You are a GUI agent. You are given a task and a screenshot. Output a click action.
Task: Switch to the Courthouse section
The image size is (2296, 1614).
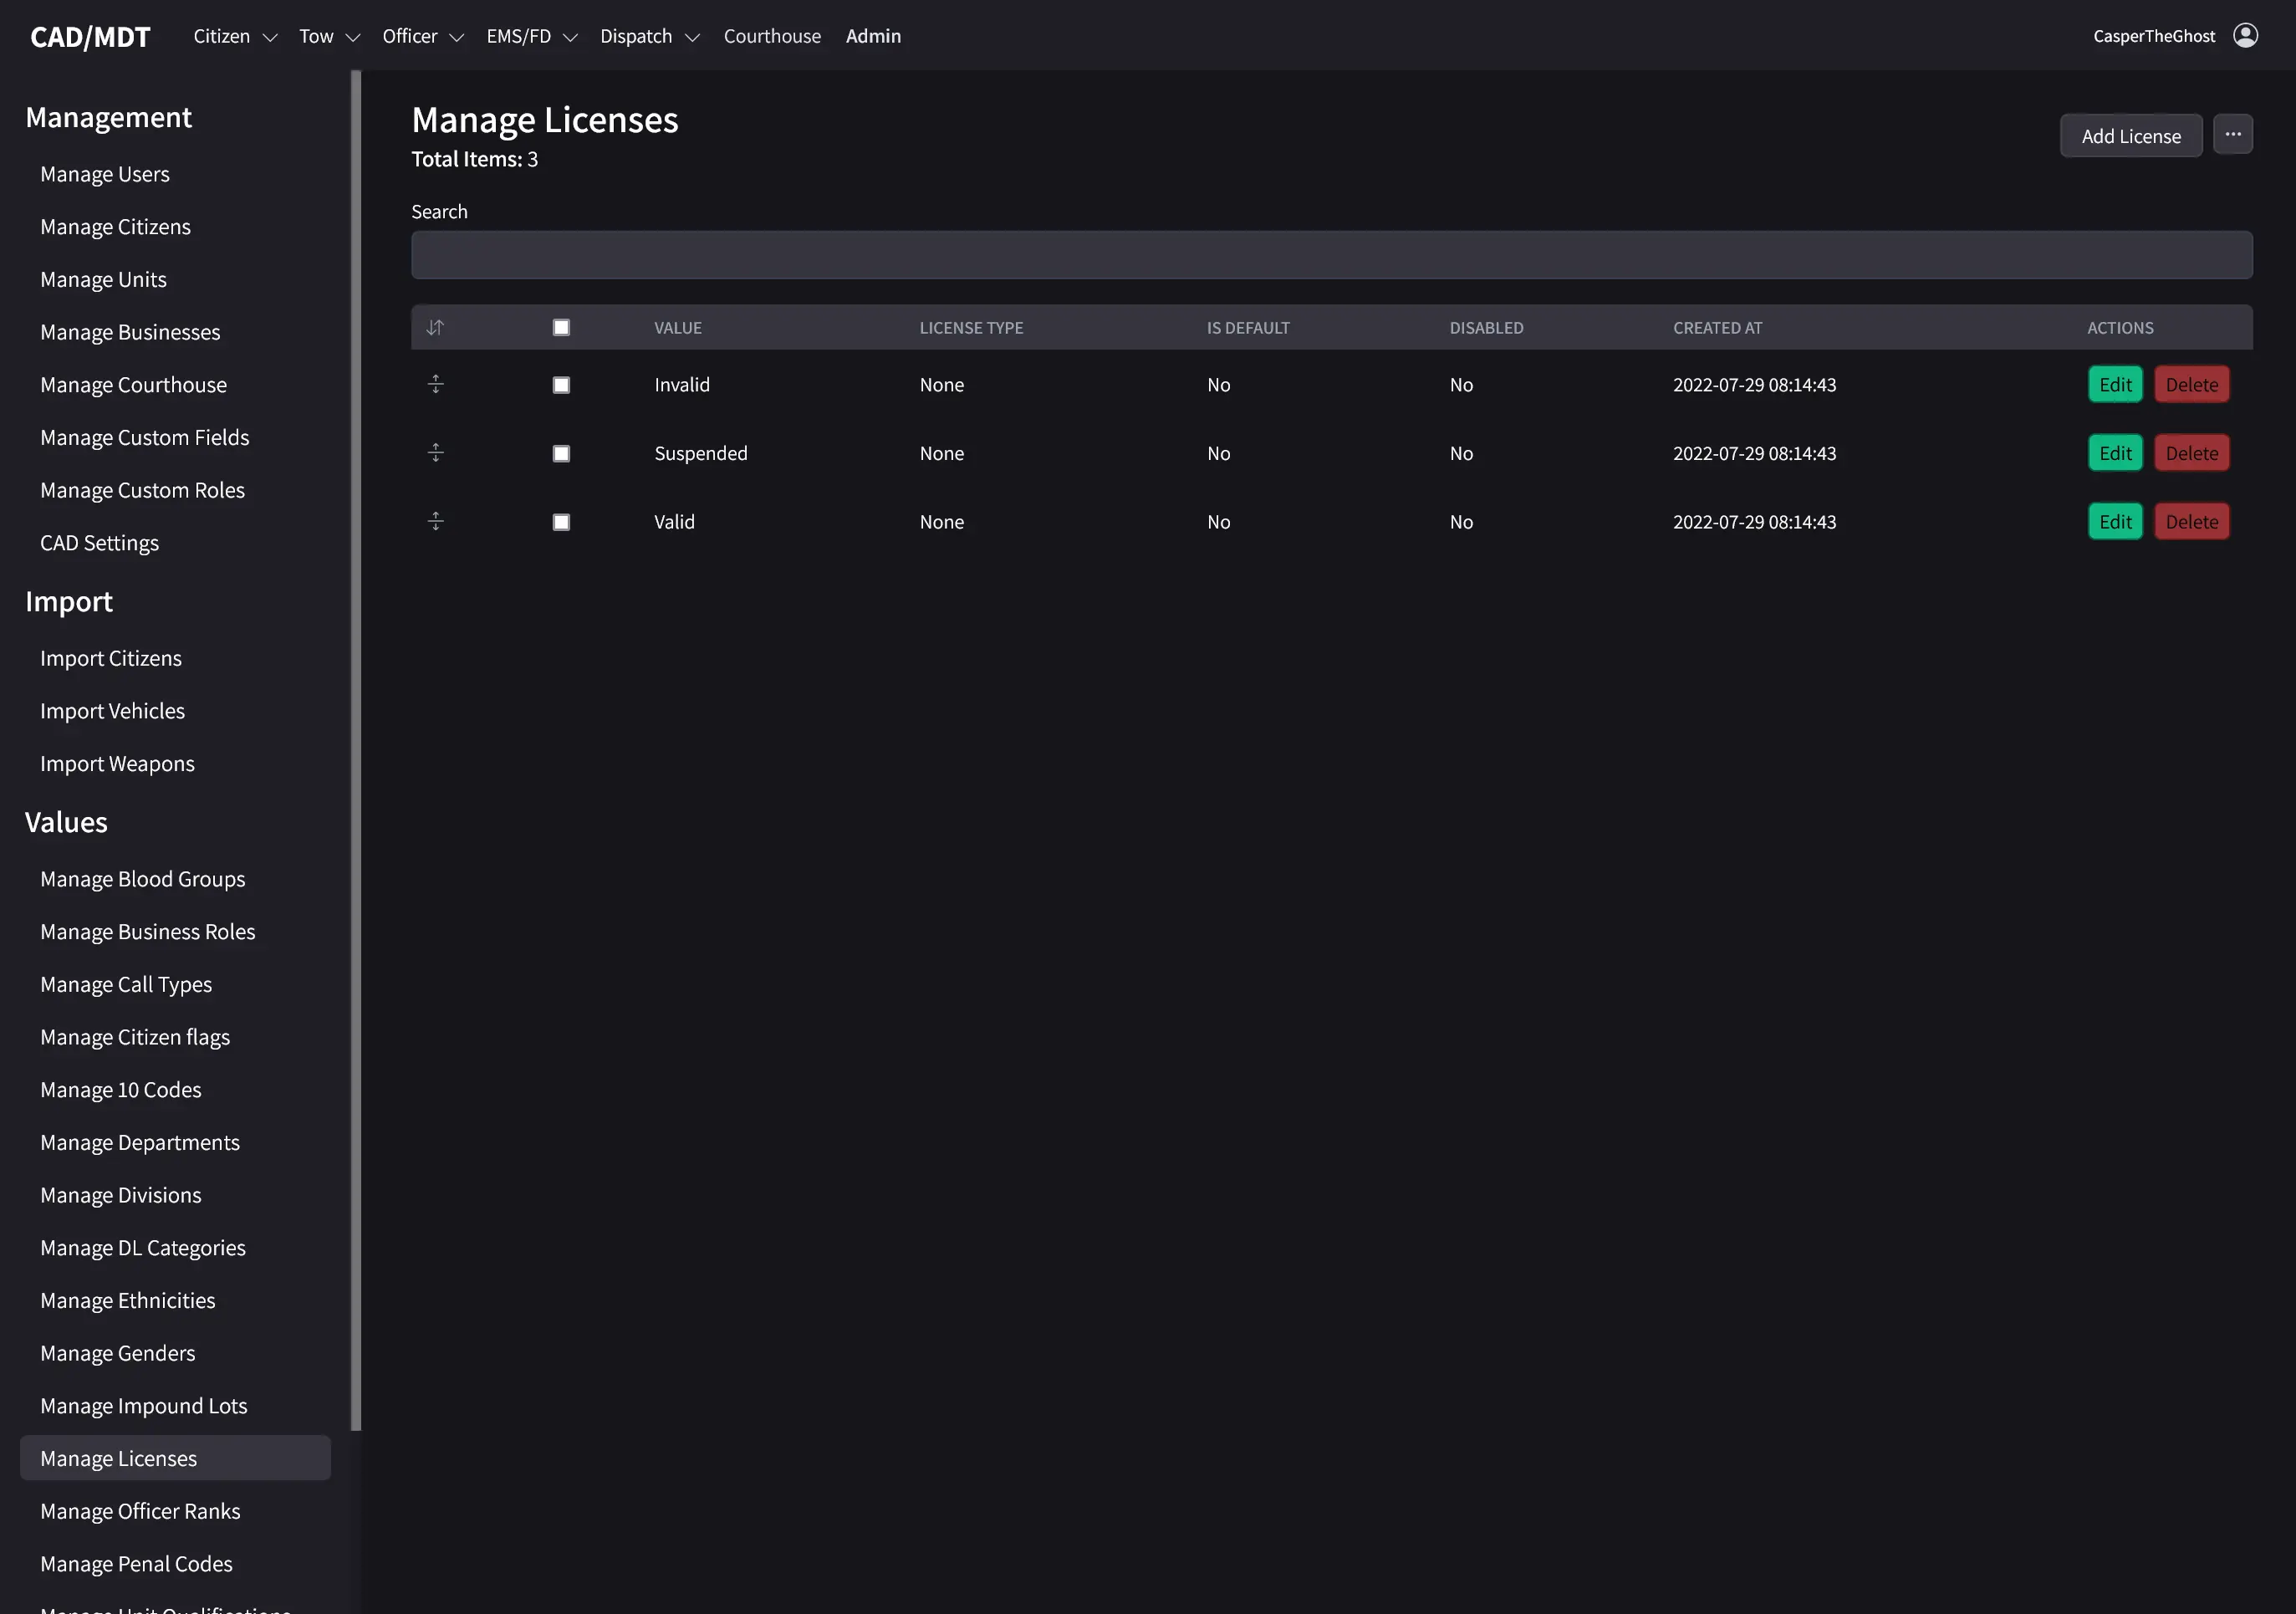(x=772, y=36)
